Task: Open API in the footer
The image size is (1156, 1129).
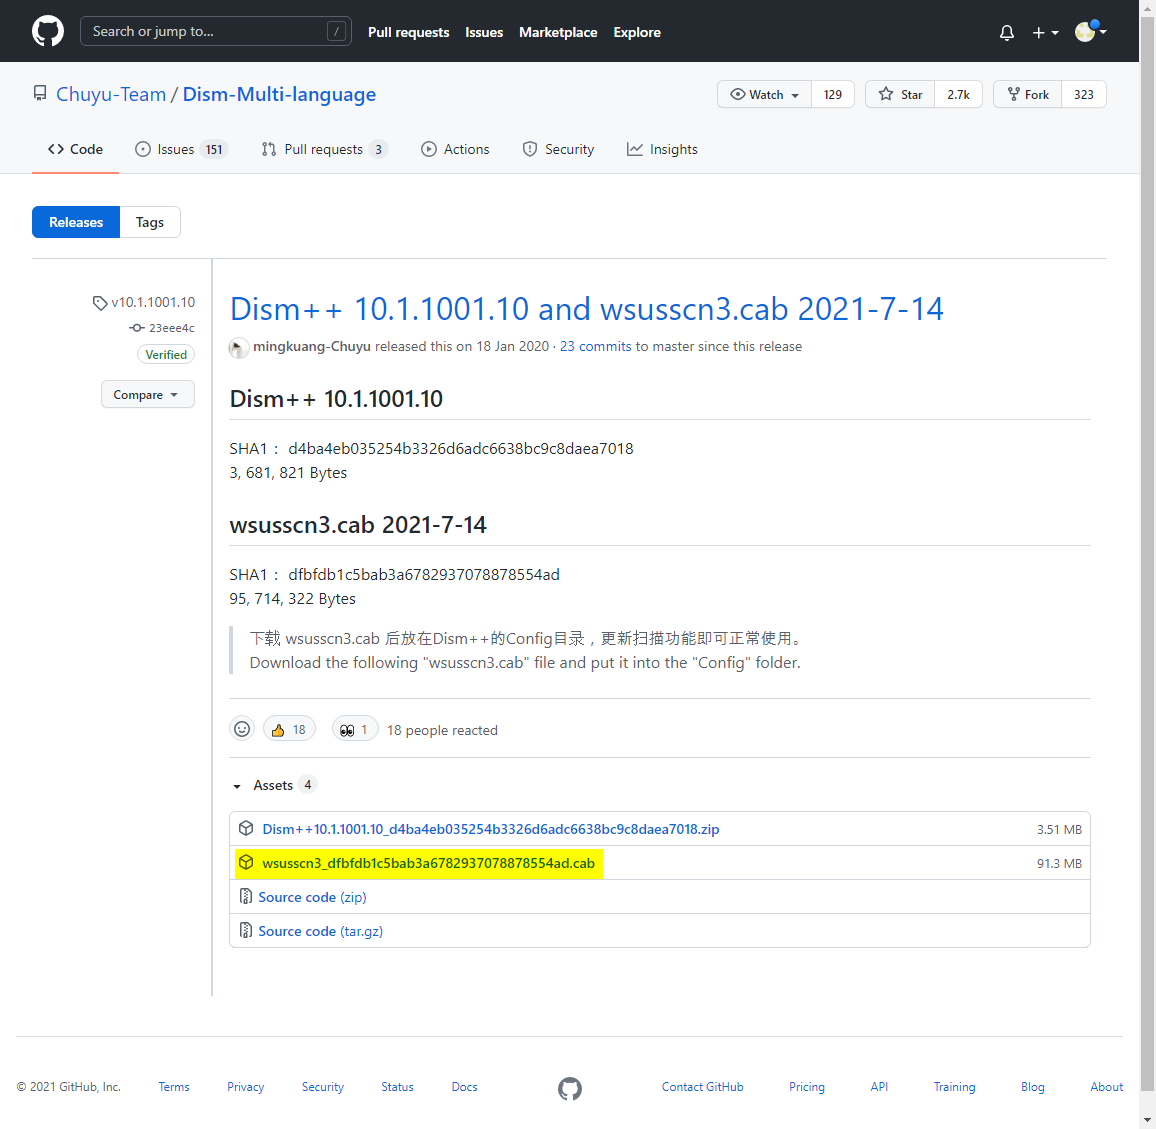Action: pos(879,1087)
